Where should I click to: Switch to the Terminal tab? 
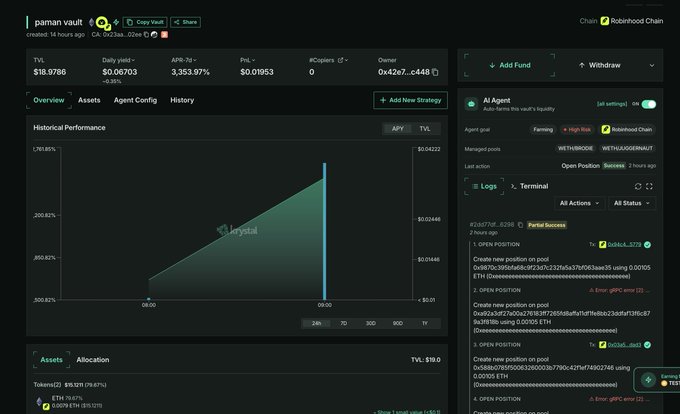[530, 186]
